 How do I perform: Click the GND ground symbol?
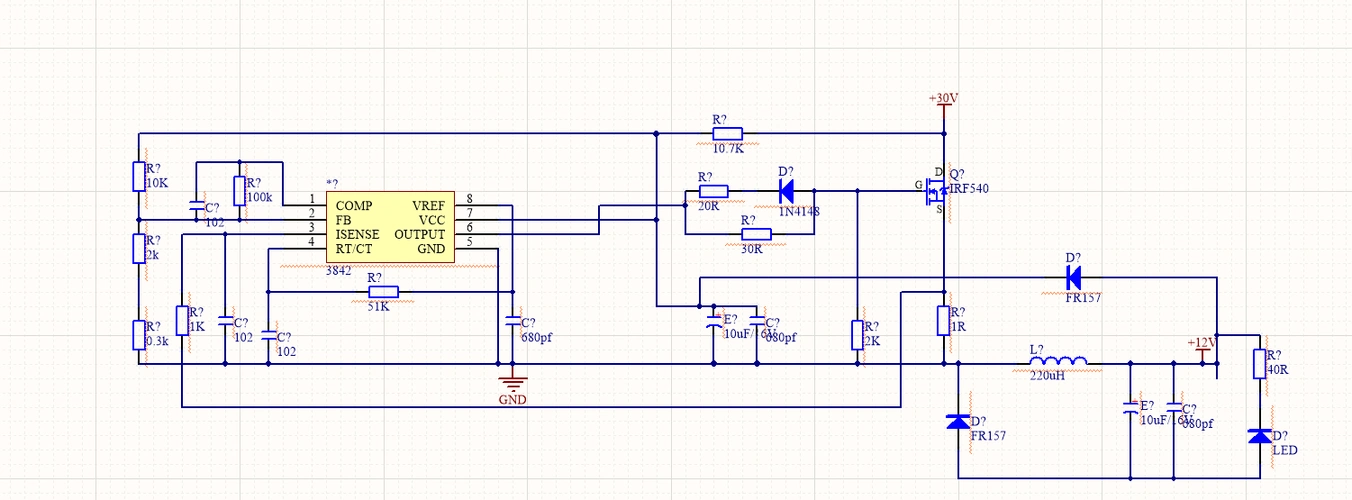pyautogui.click(x=513, y=383)
